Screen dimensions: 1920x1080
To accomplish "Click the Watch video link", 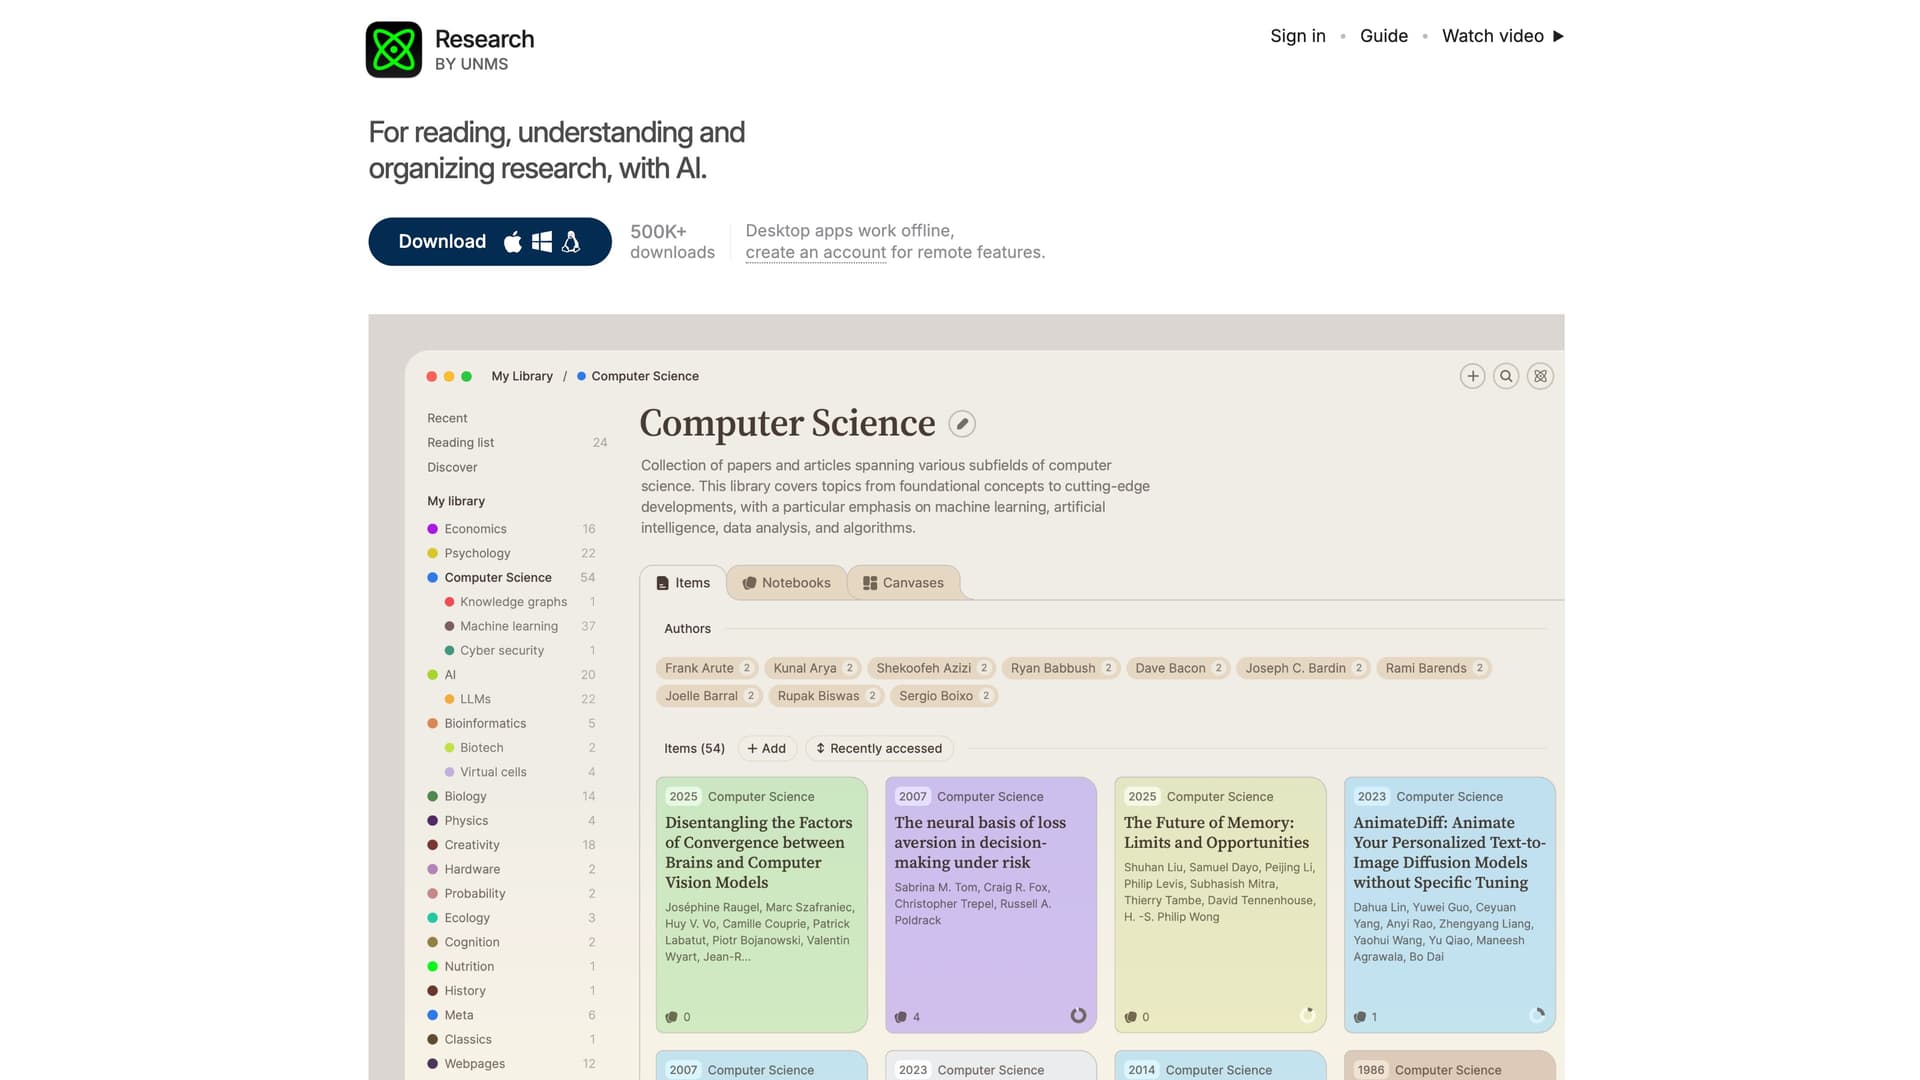I will click(x=1503, y=36).
